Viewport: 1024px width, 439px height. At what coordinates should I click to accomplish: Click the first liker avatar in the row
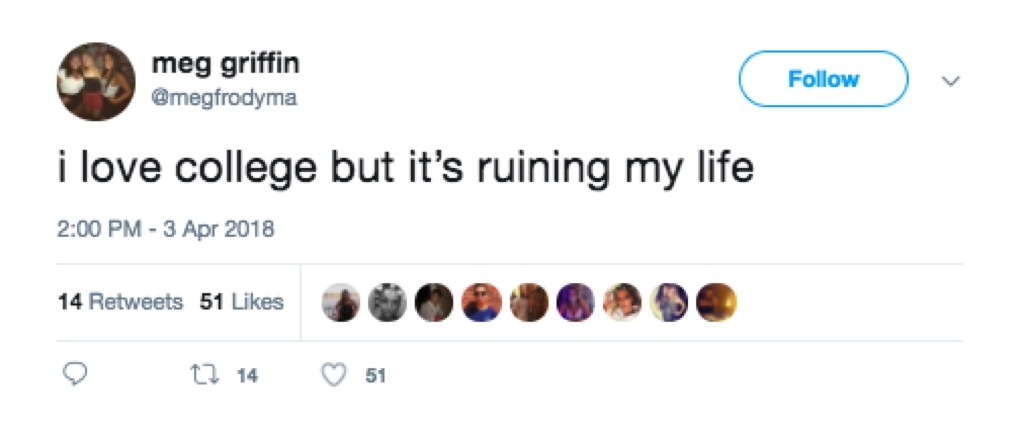click(x=341, y=302)
